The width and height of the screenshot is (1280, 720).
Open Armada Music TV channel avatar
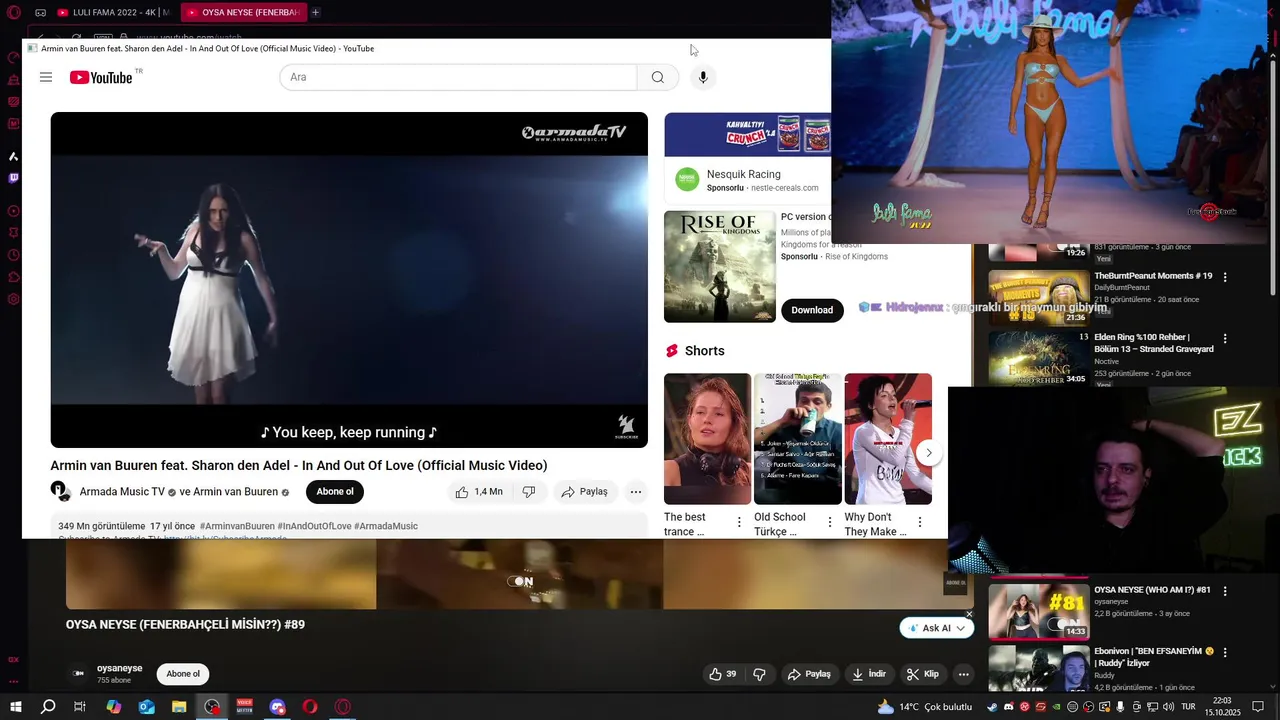(x=60, y=491)
